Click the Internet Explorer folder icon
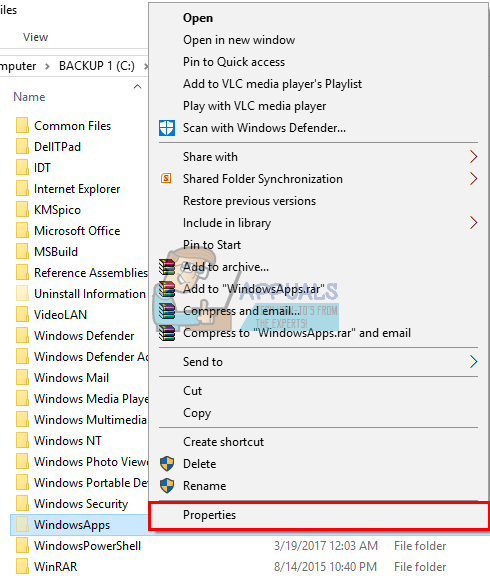 click(x=22, y=188)
